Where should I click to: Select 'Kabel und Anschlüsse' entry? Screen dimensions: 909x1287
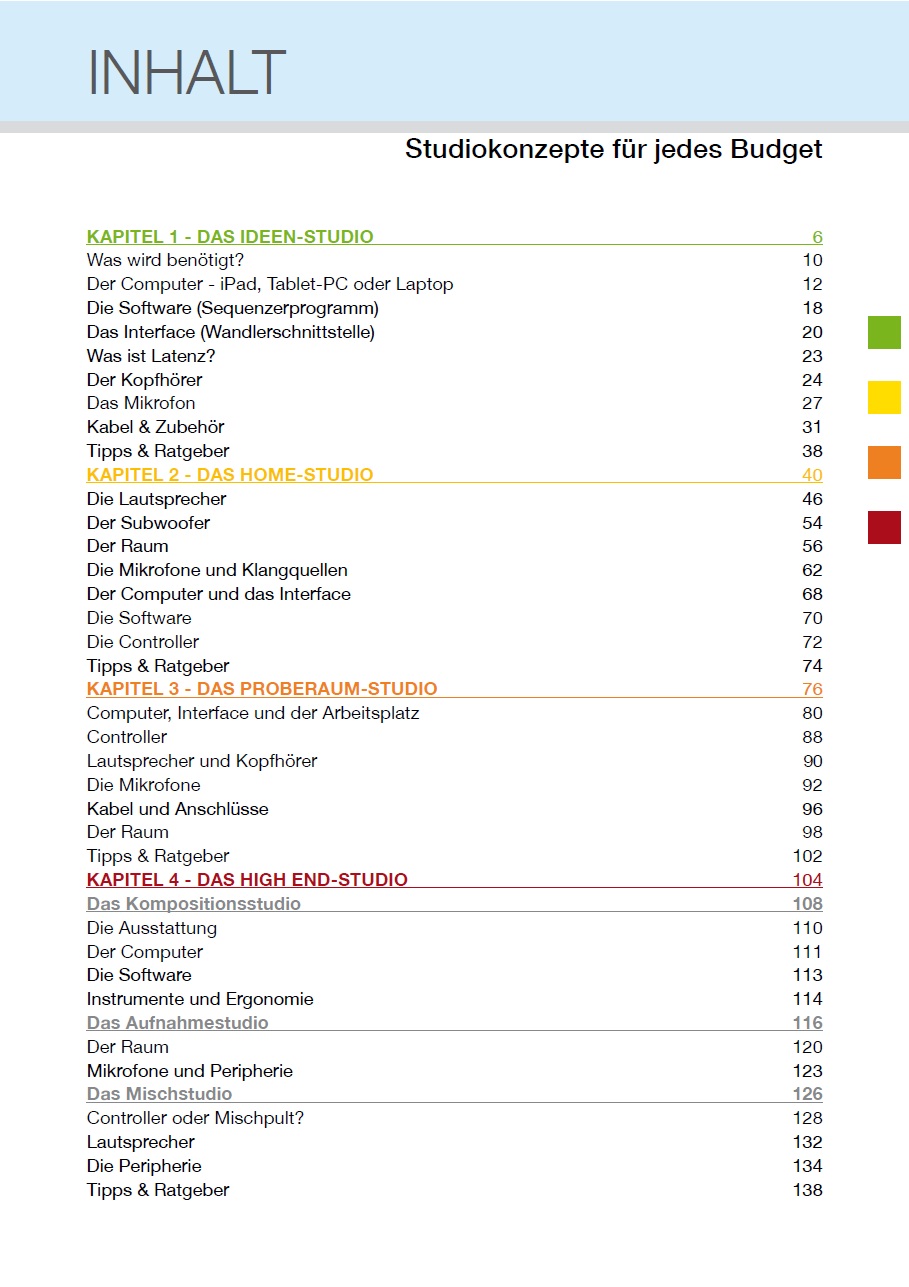[x=178, y=809]
